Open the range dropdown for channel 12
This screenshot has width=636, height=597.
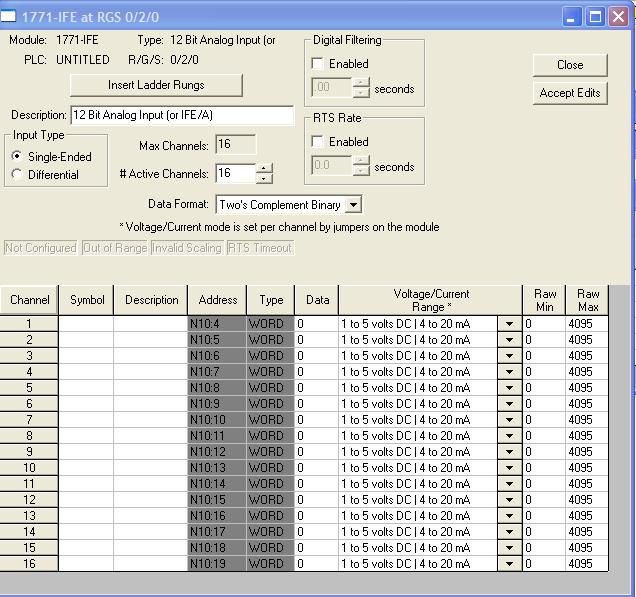(x=509, y=500)
